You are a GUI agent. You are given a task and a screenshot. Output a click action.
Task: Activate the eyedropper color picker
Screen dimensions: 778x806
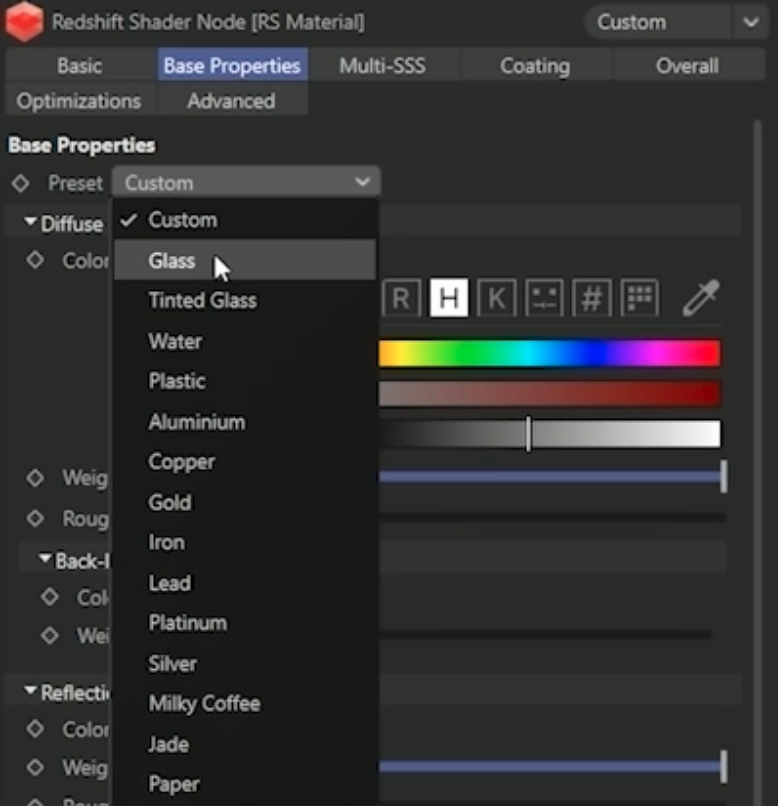[x=701, y=298]
